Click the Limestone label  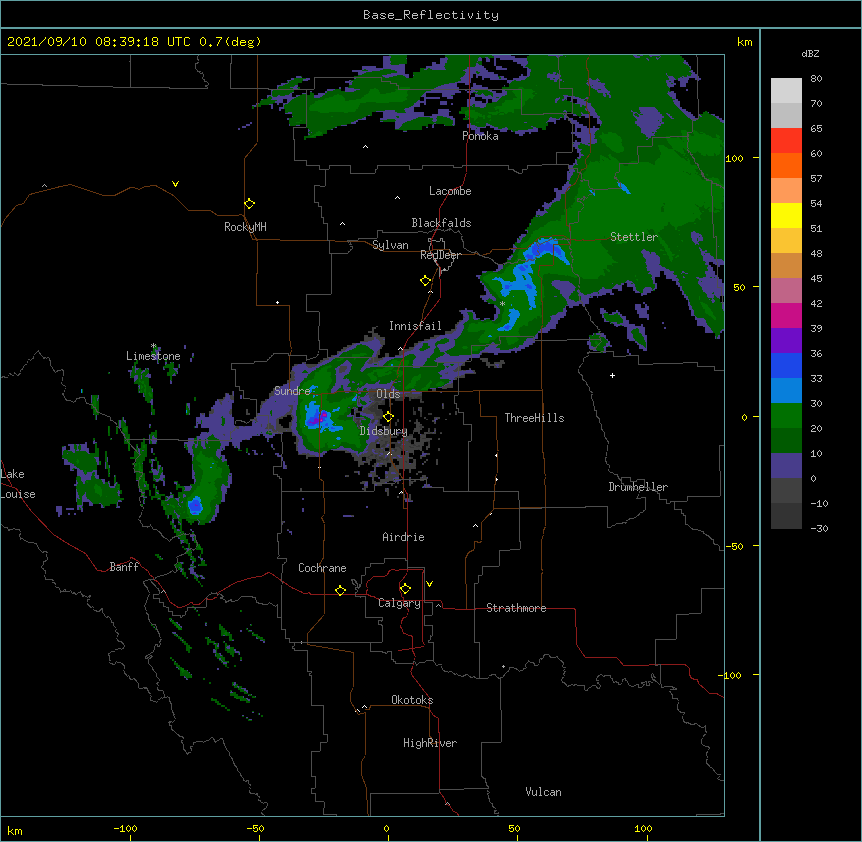pos(153,356)
